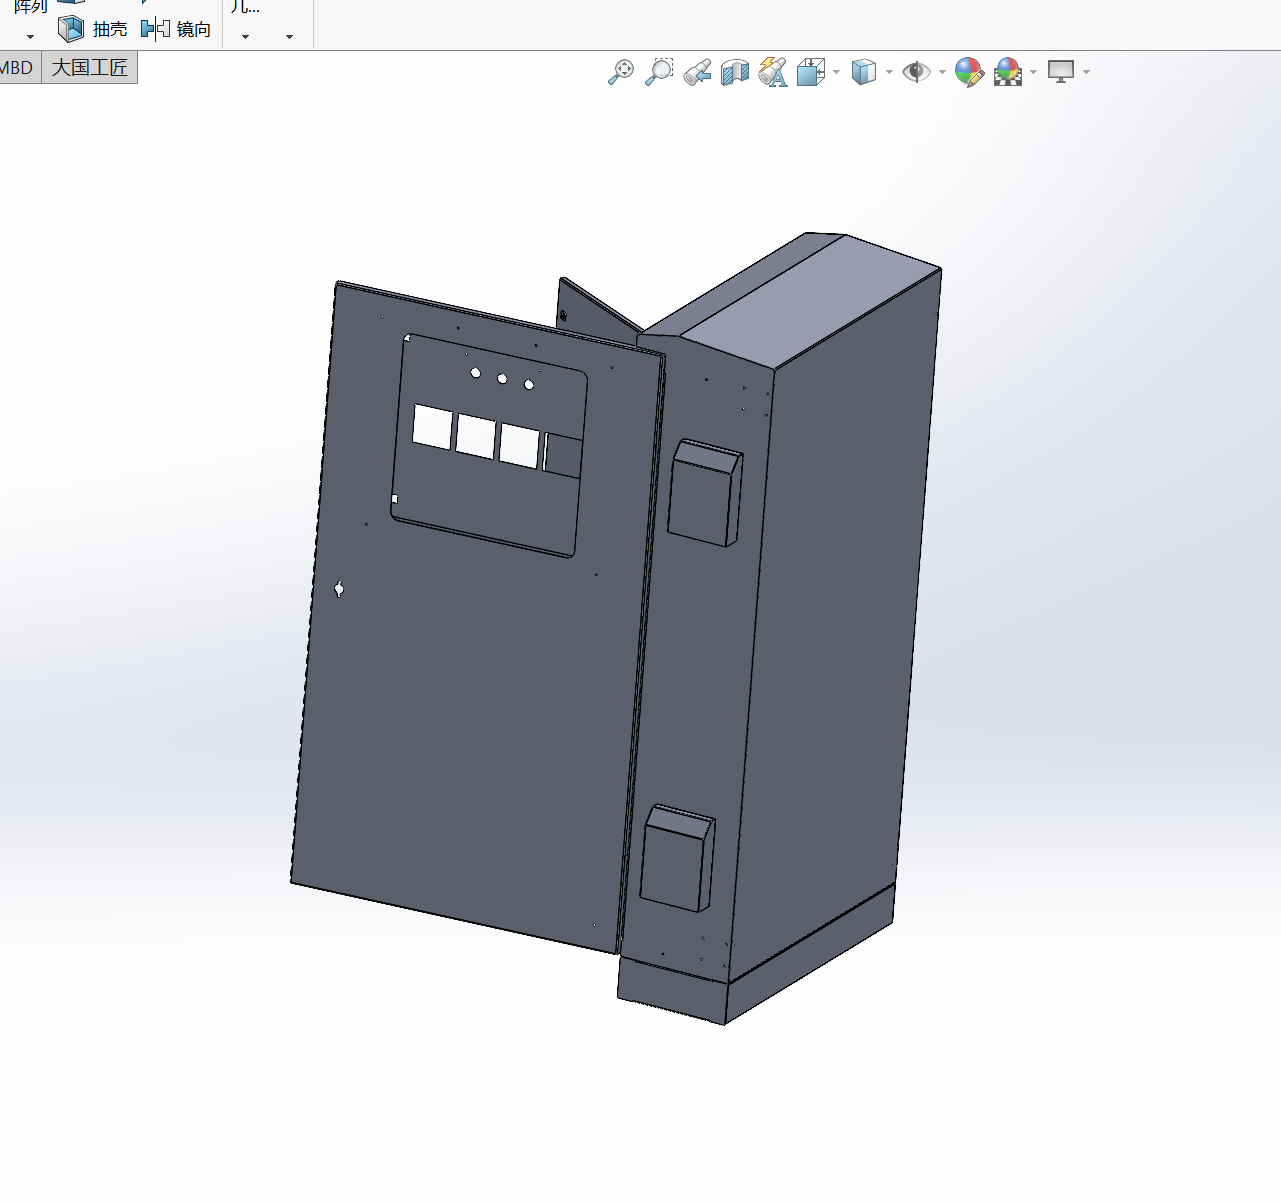Expand the Display Style dropdown arrow

coord(889,72)
